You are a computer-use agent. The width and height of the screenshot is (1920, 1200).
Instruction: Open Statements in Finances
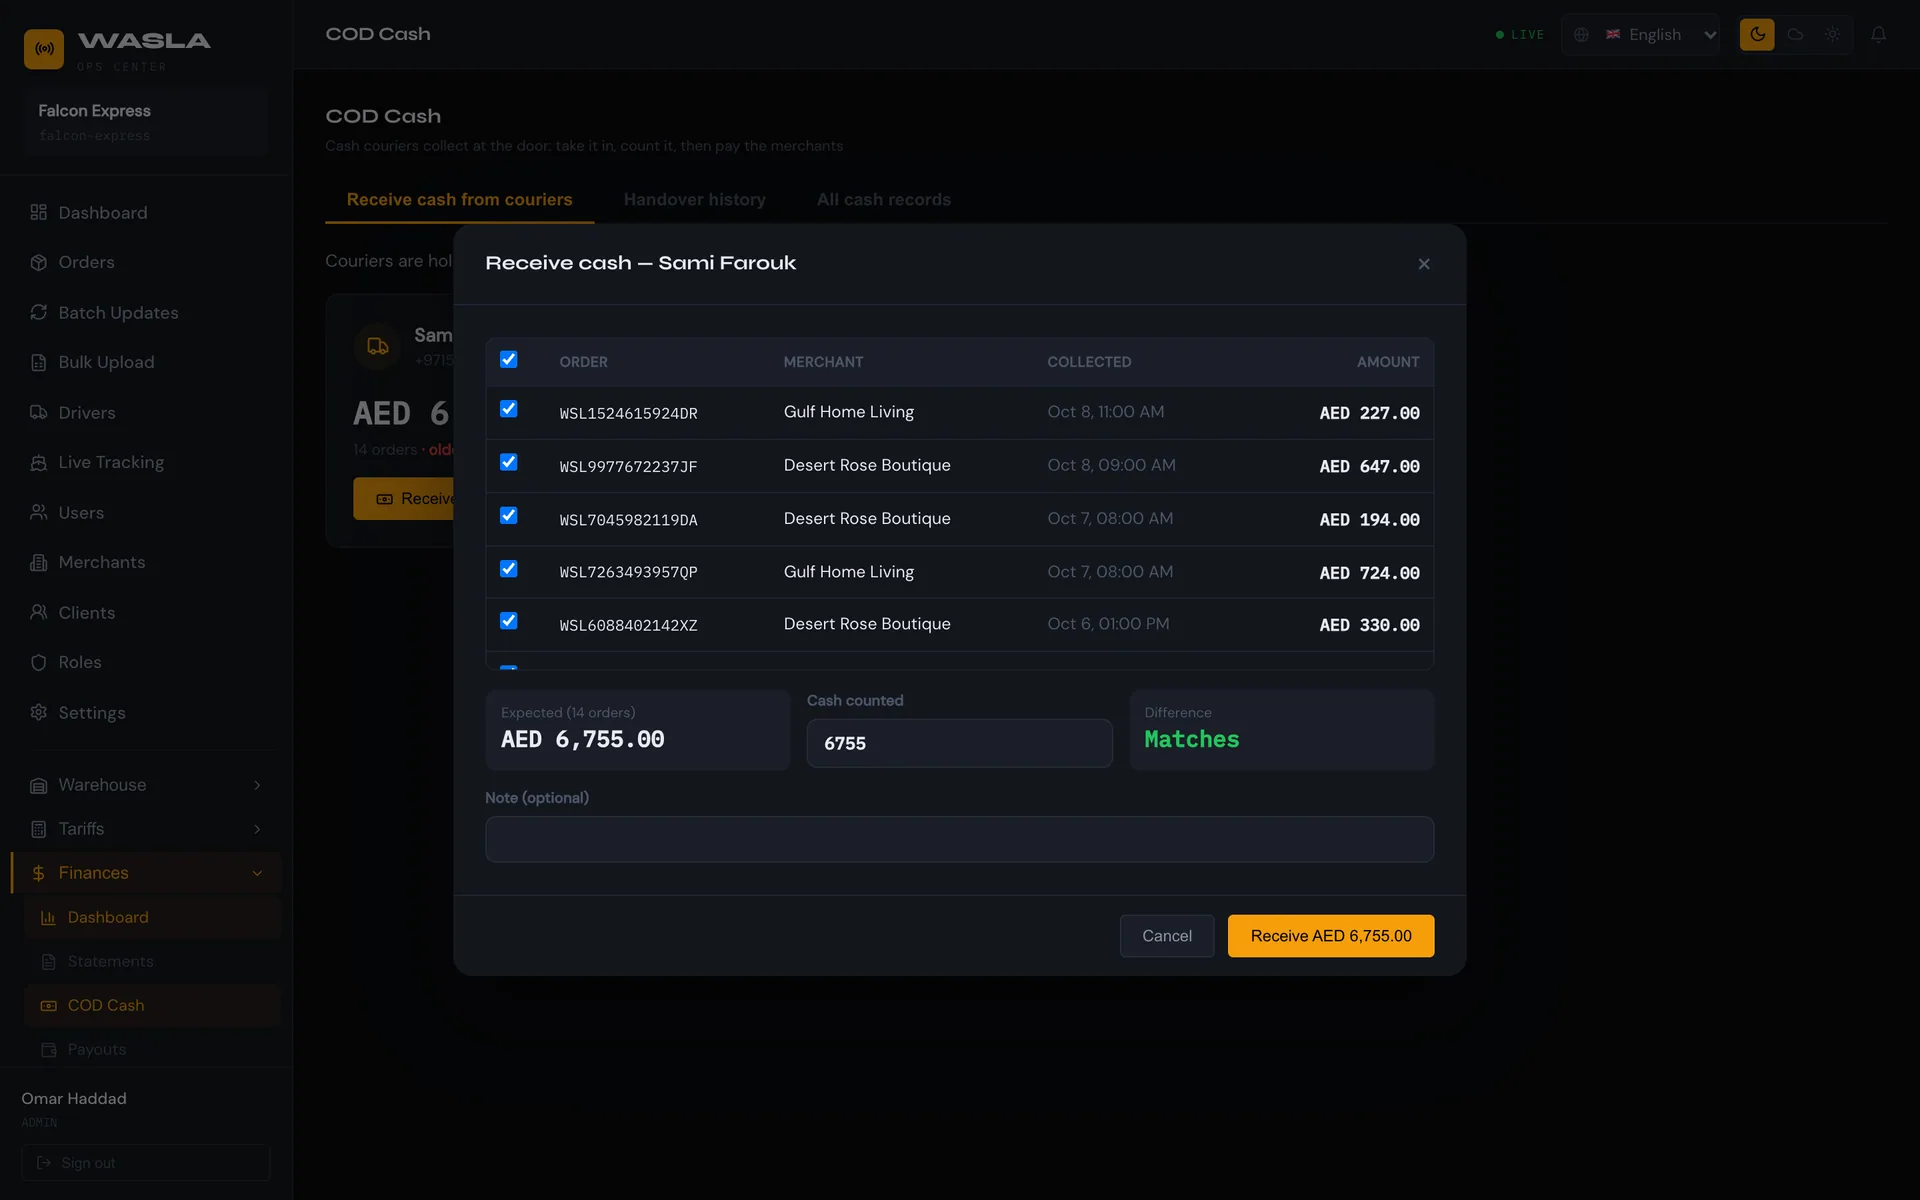[152, 961]
